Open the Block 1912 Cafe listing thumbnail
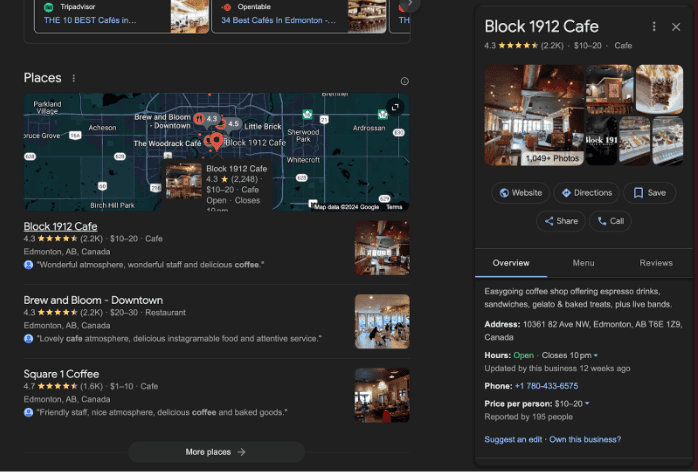 pyautogui.click(x=382, y=248)
